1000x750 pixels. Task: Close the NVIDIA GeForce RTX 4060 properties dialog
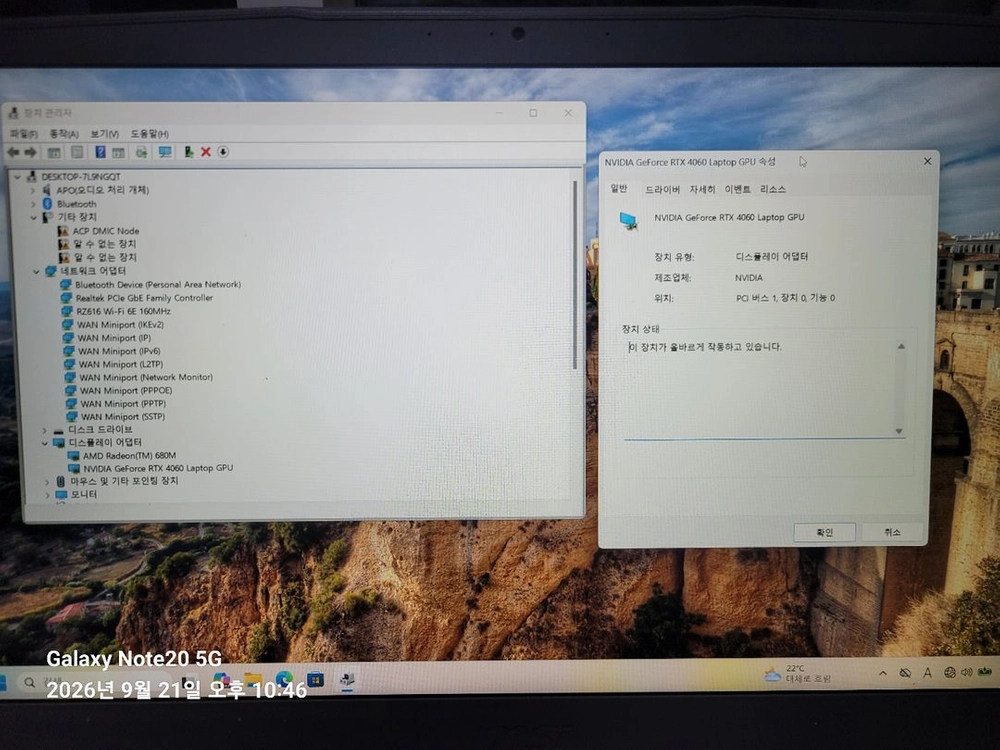pos(927,161)
